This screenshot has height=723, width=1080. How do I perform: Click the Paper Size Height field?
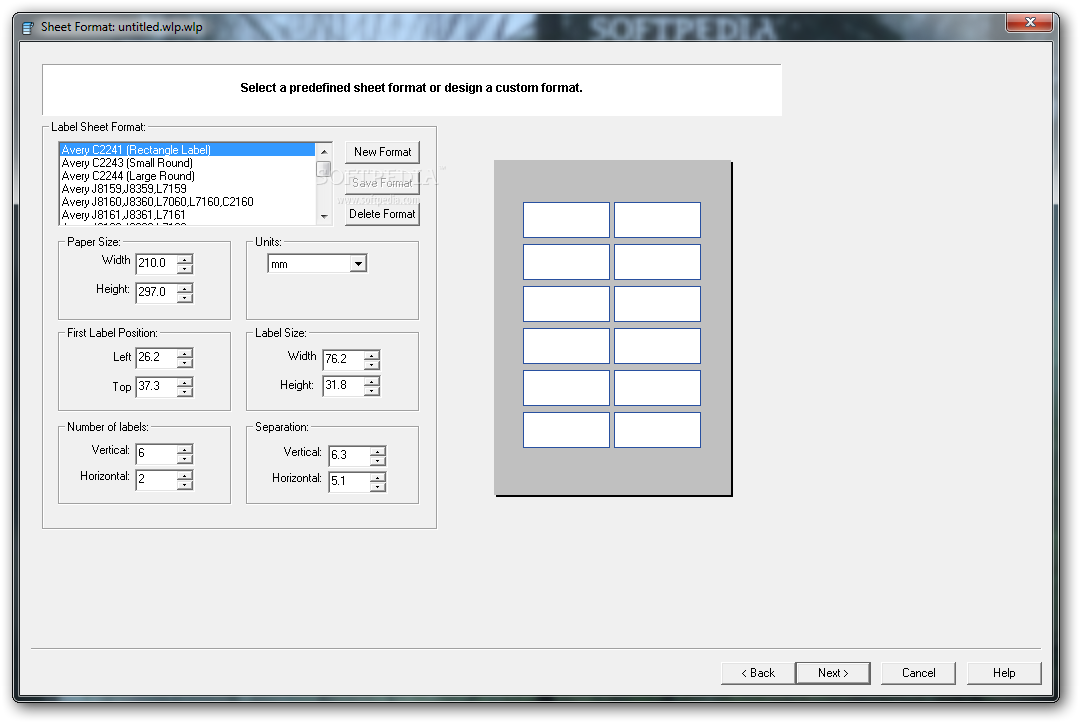(156, 292)
